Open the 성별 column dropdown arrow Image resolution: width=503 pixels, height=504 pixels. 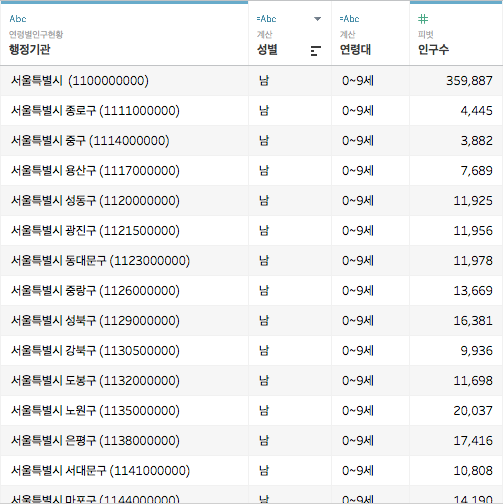318,19
